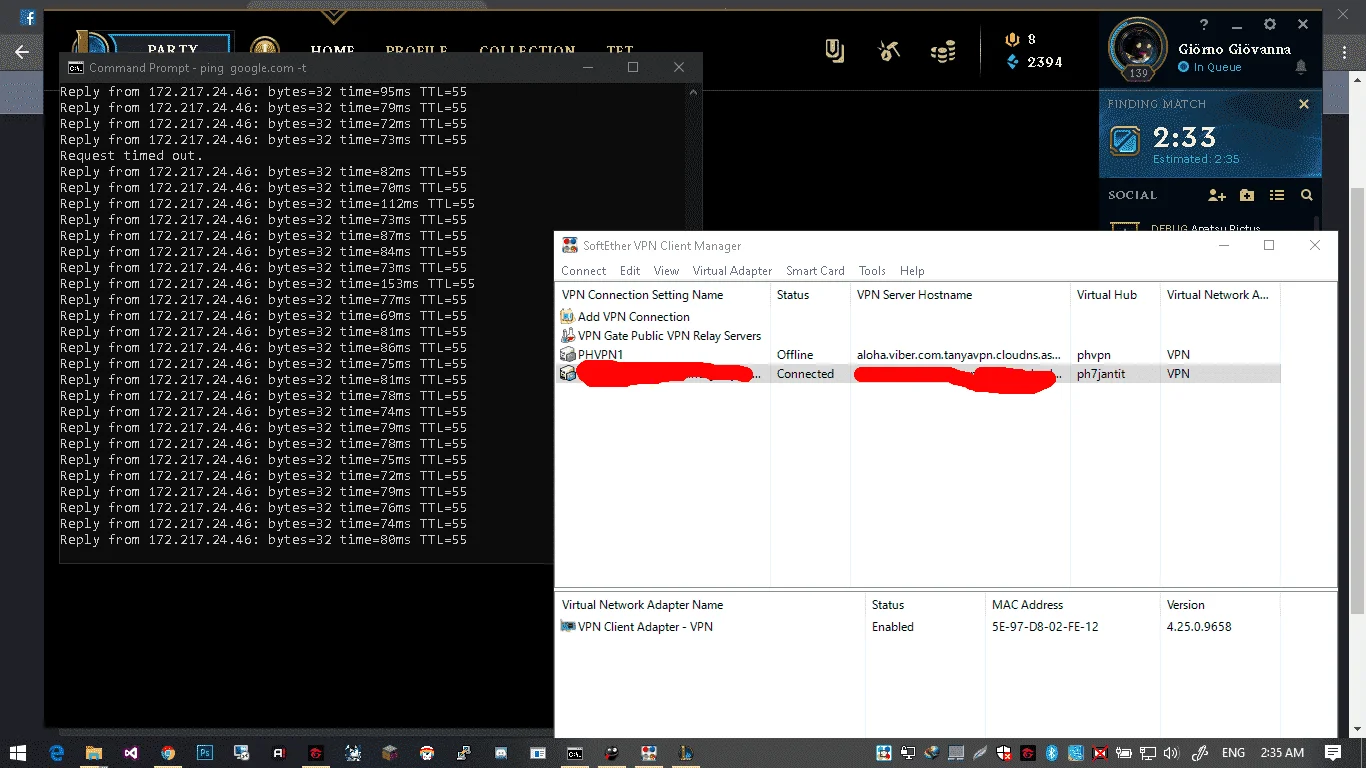Click the 2394 Blue Essence balance
The width and height of the screenshot is (1366, 768).
click(1034, 62)
